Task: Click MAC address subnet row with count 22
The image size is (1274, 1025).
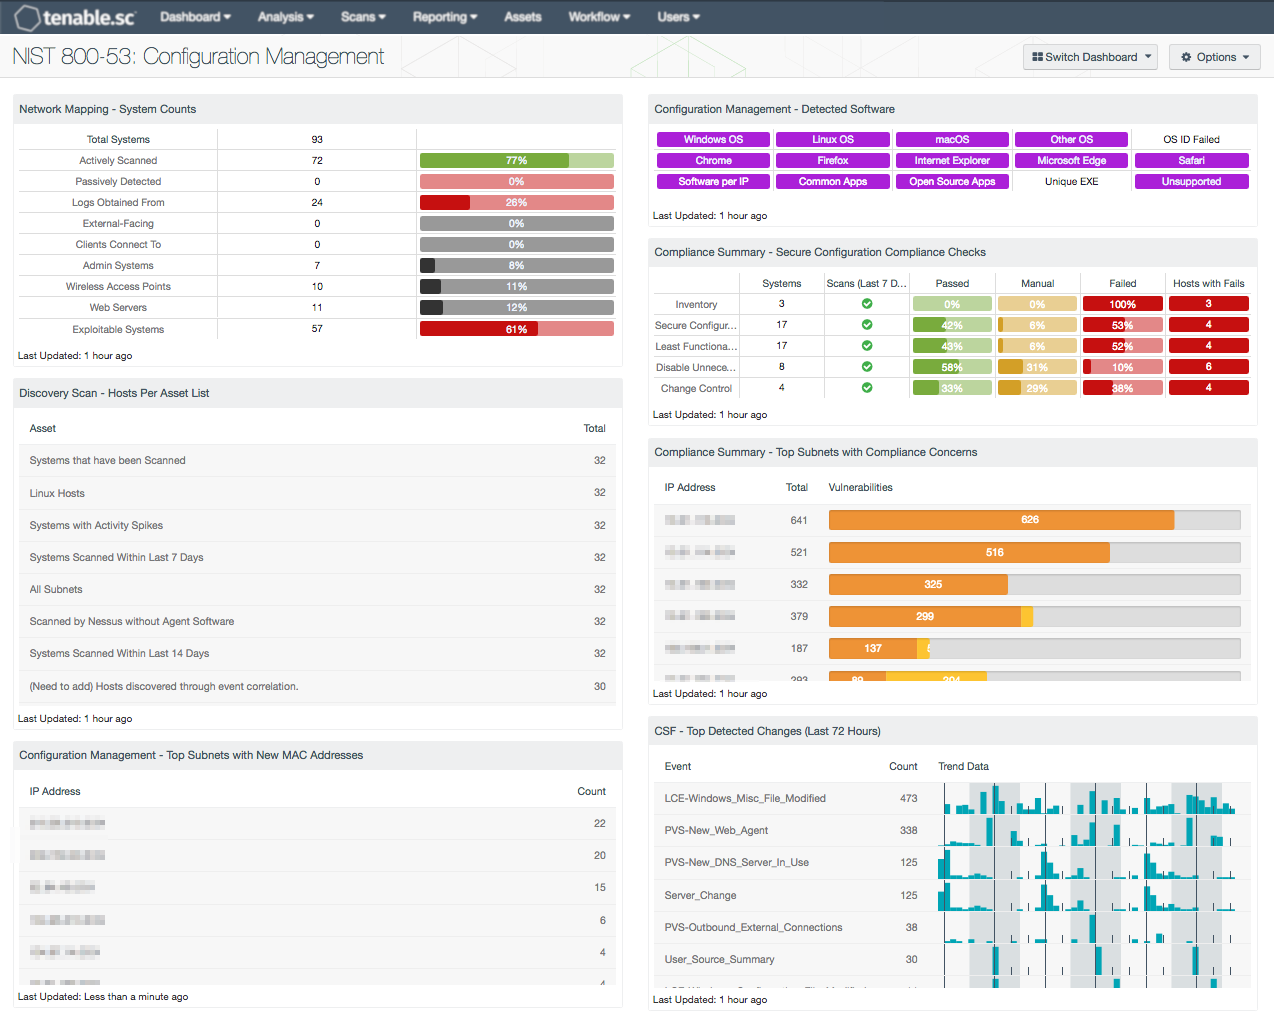Action: click(317, 823)
